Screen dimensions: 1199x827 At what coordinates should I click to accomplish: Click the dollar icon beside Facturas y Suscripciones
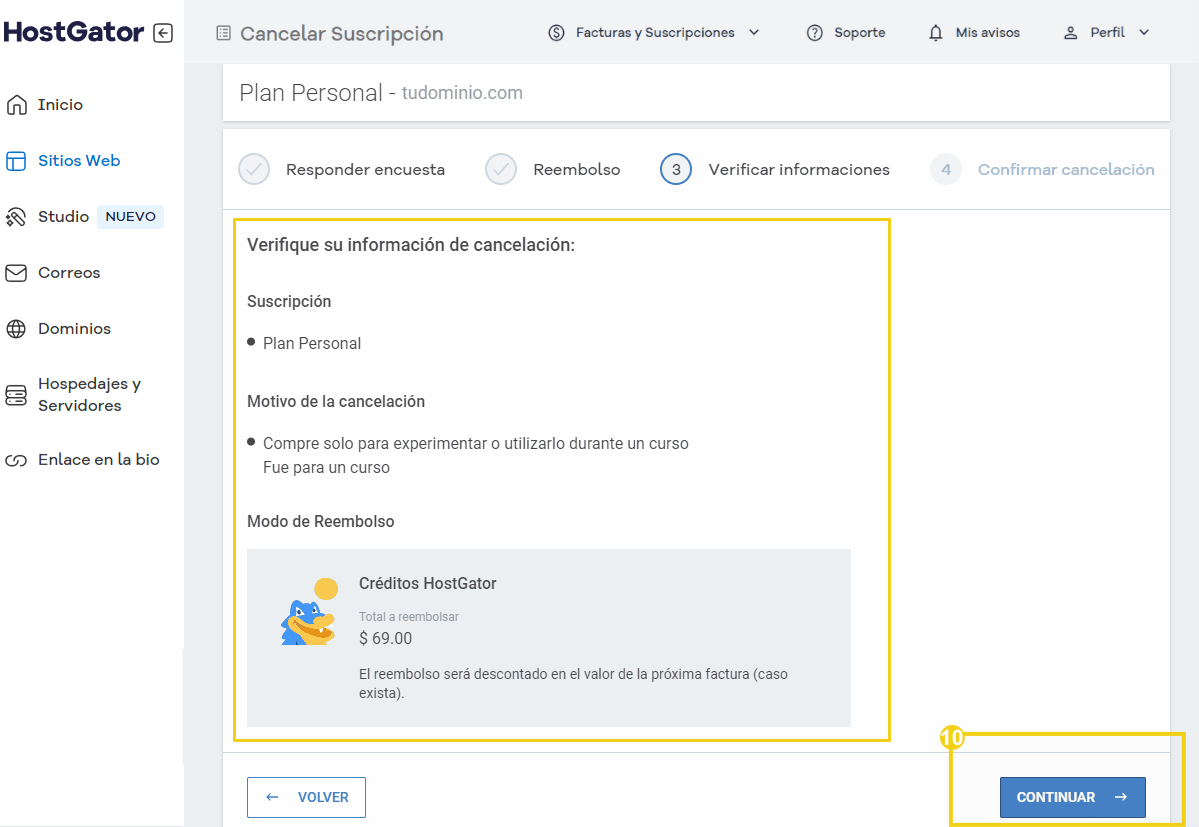click(557, 33)
